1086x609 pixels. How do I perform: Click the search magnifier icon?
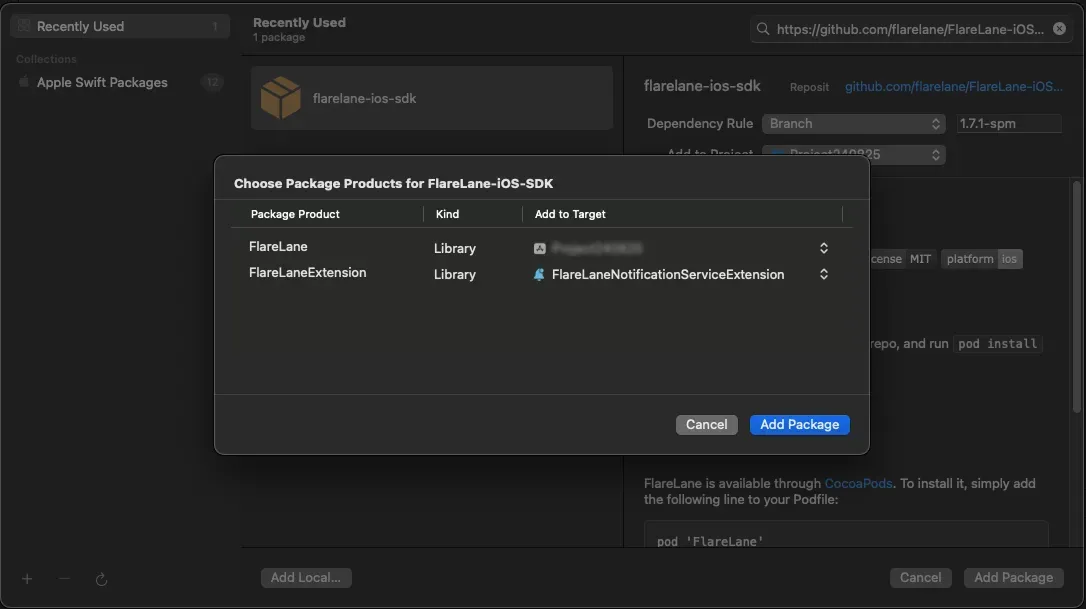pos(763,29)
